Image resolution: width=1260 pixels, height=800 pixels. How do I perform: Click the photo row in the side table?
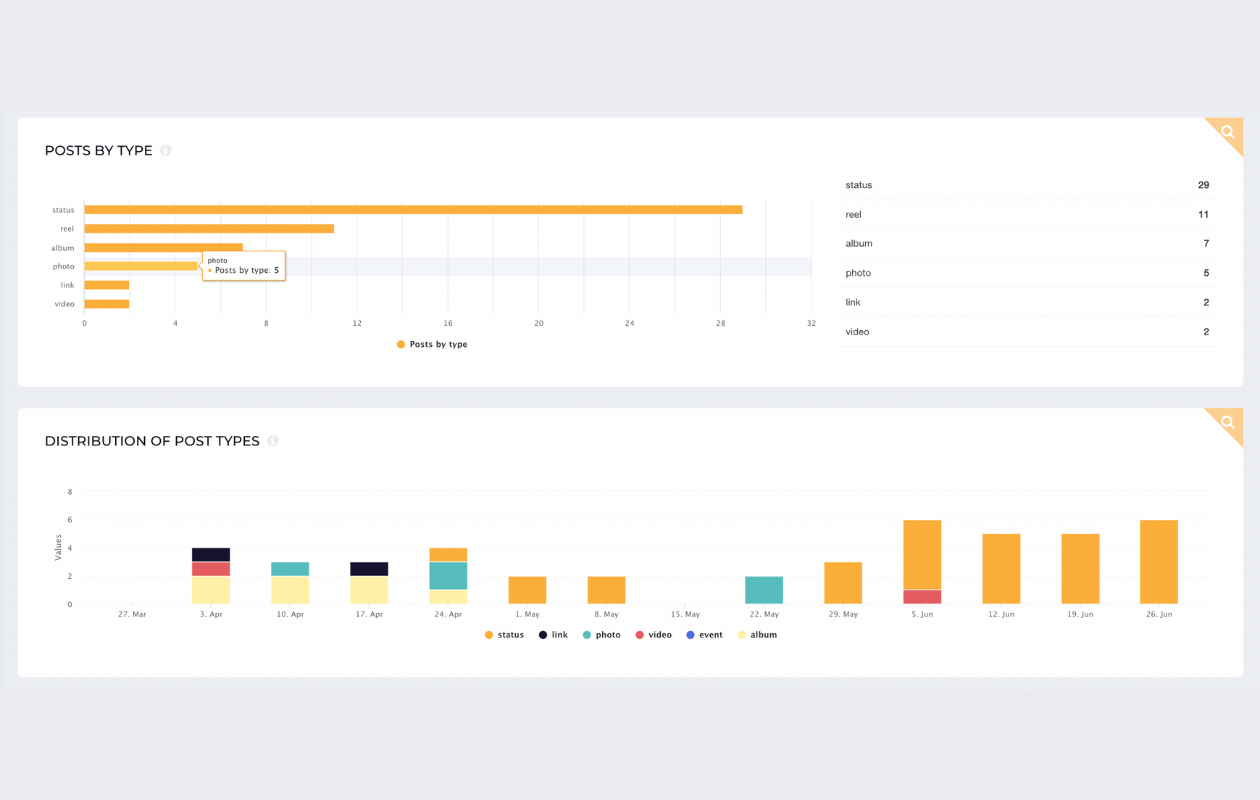pyautogui.click(x=1028, y=273)
